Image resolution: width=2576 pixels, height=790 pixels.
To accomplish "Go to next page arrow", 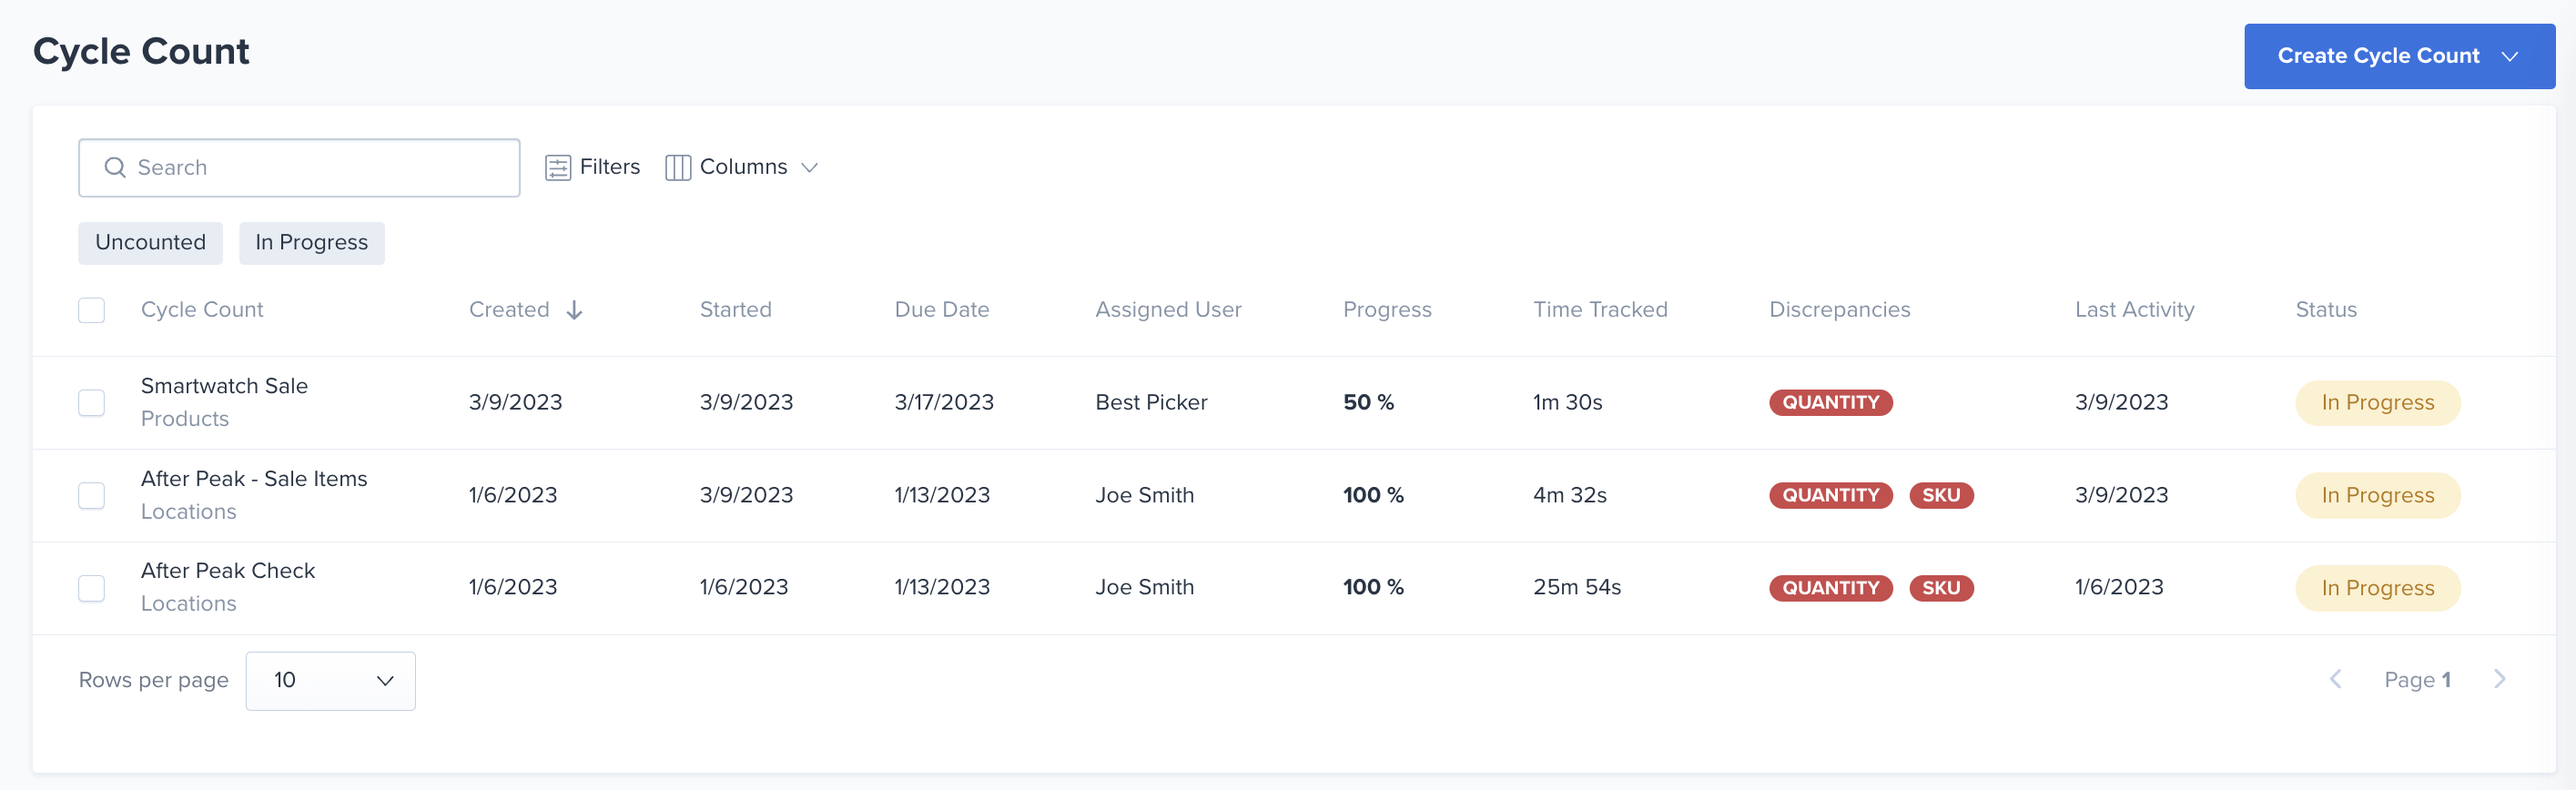I will 2499,679.
